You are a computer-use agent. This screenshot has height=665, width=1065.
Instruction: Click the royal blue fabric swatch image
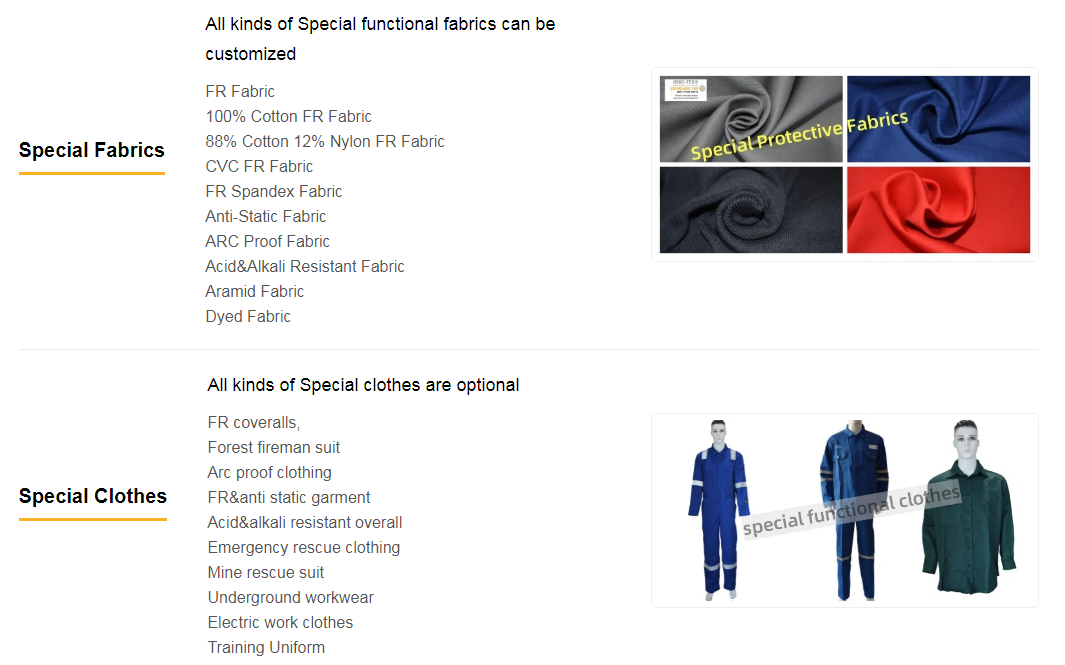tap(938, 119)
